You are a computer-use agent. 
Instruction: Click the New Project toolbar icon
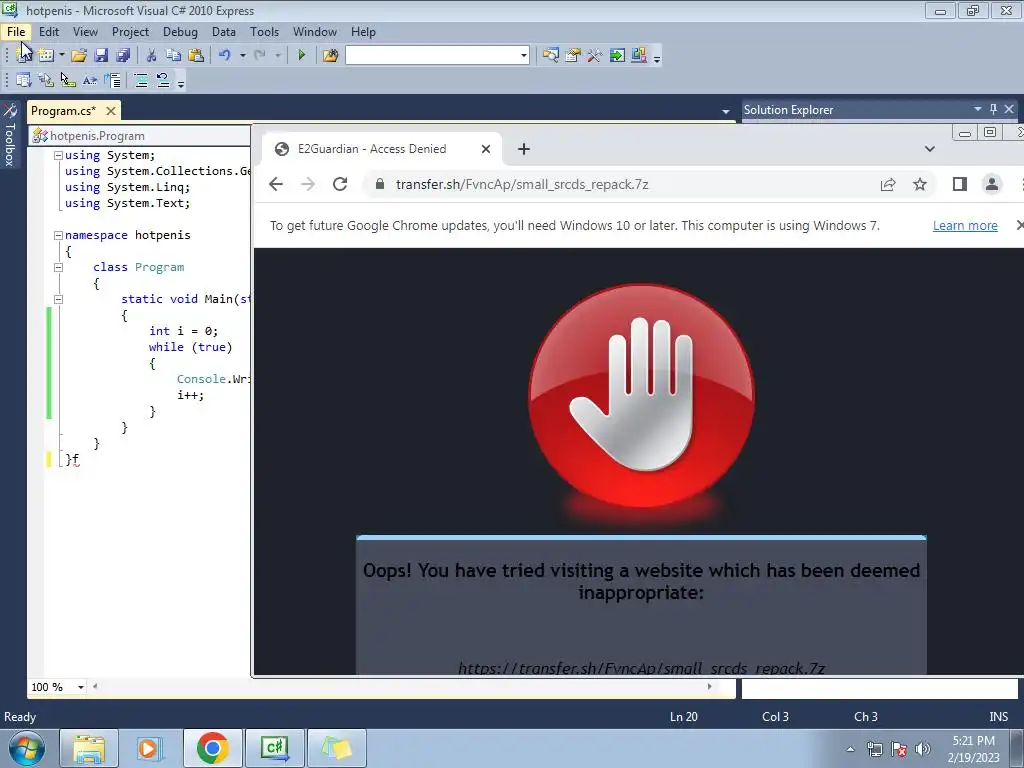[24, 56]
